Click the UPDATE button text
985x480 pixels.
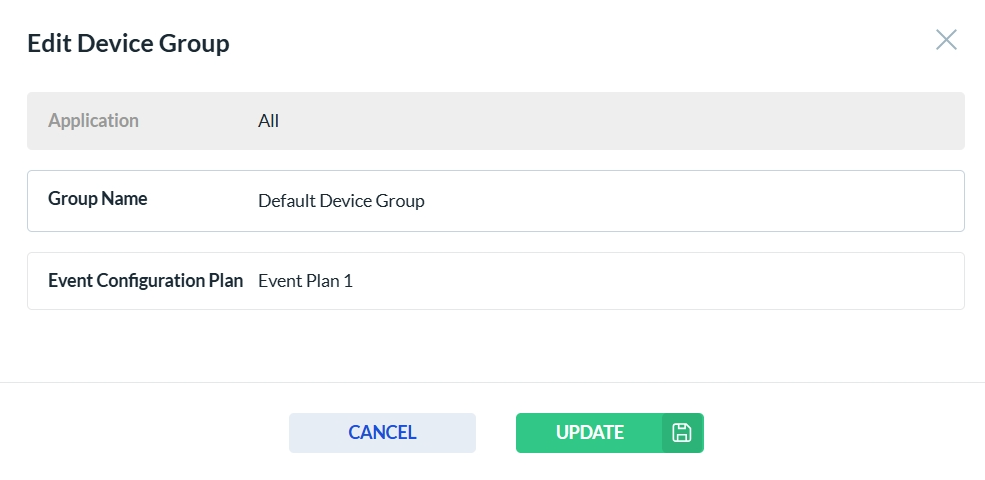point(590,433)
